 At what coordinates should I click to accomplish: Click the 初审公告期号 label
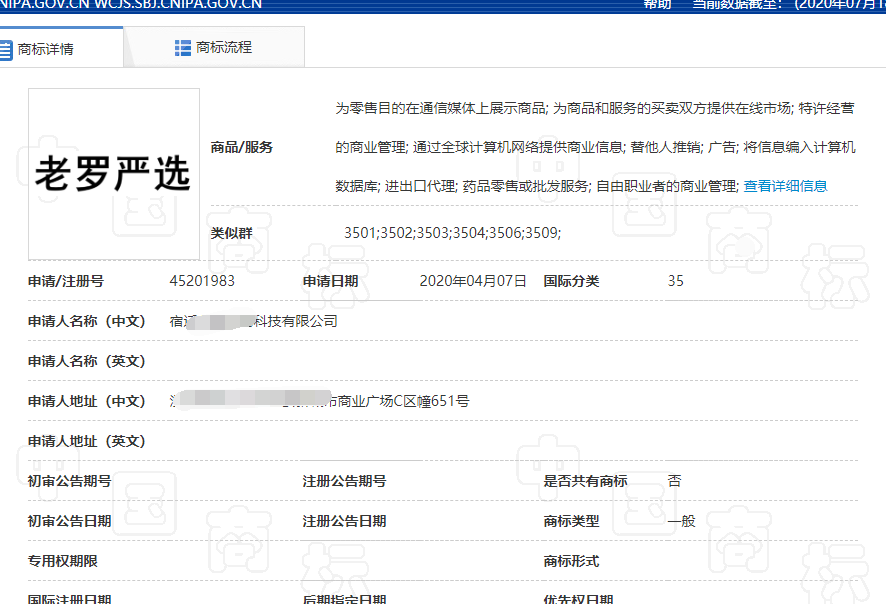click(x=70, y=481)
